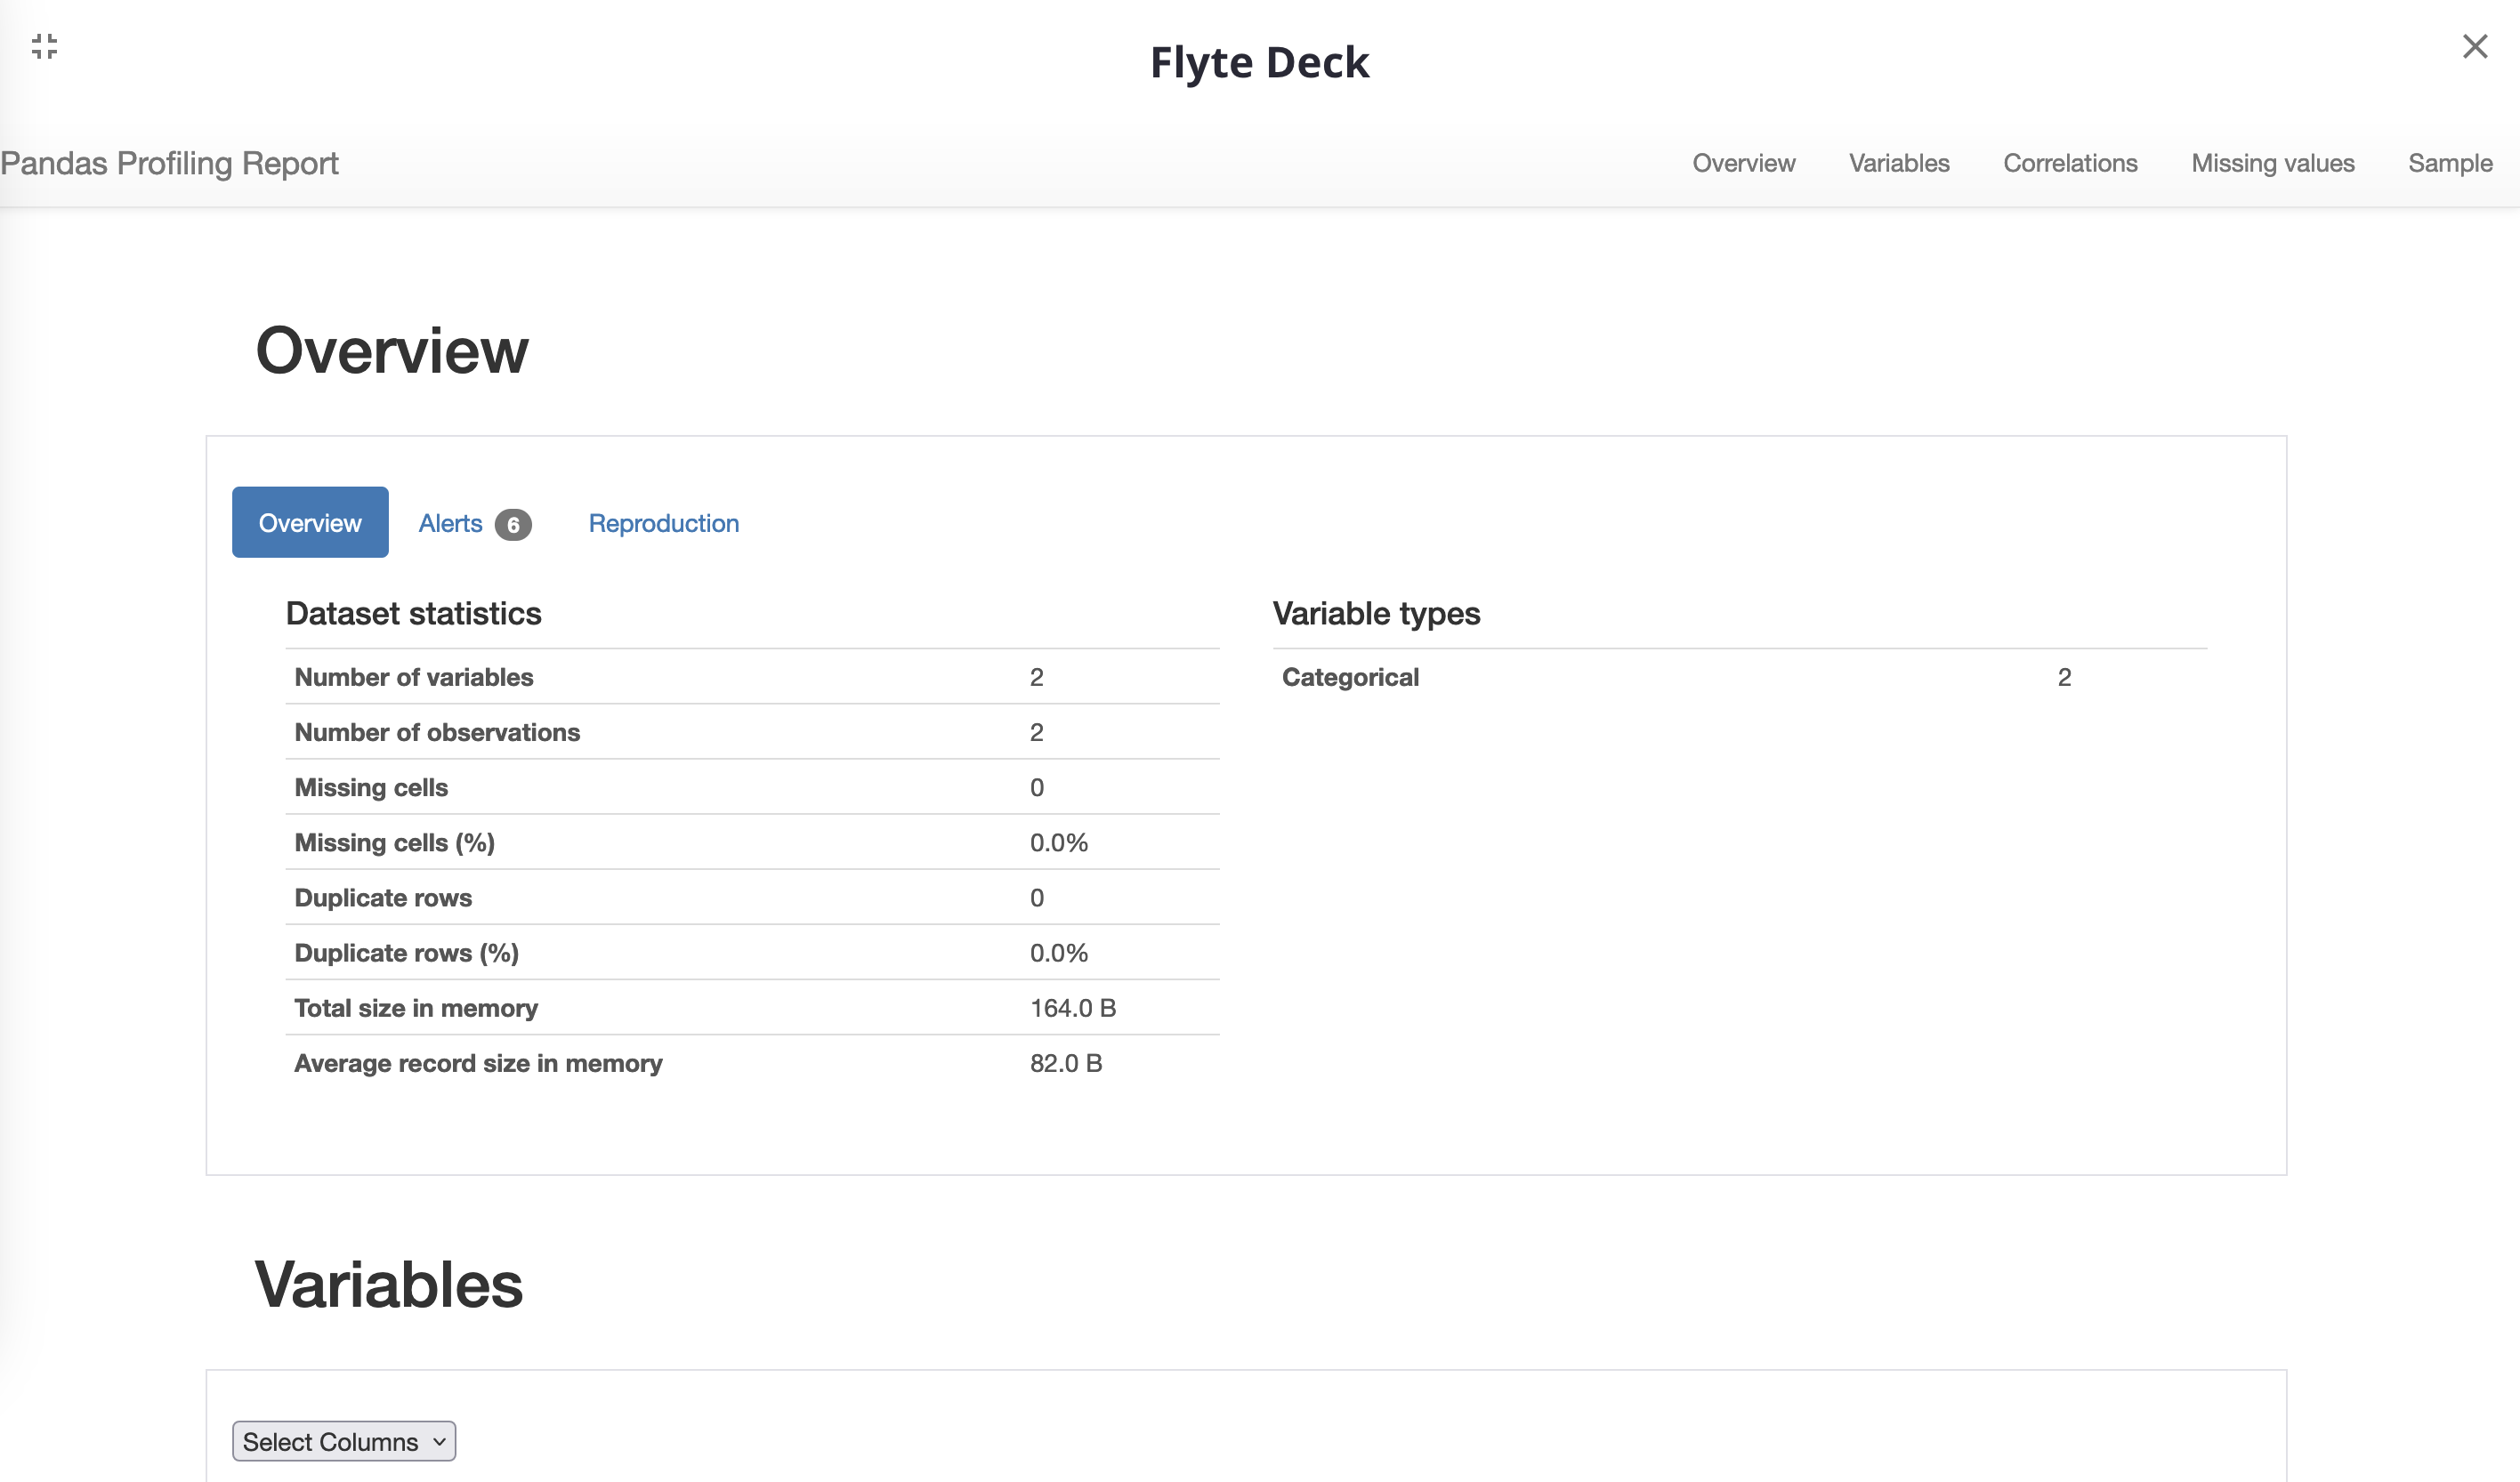The width and height of the screenshot is (2520, 1482).
Task: Close the Flyte Deck dialog
Action: [x=2474, y=46]
